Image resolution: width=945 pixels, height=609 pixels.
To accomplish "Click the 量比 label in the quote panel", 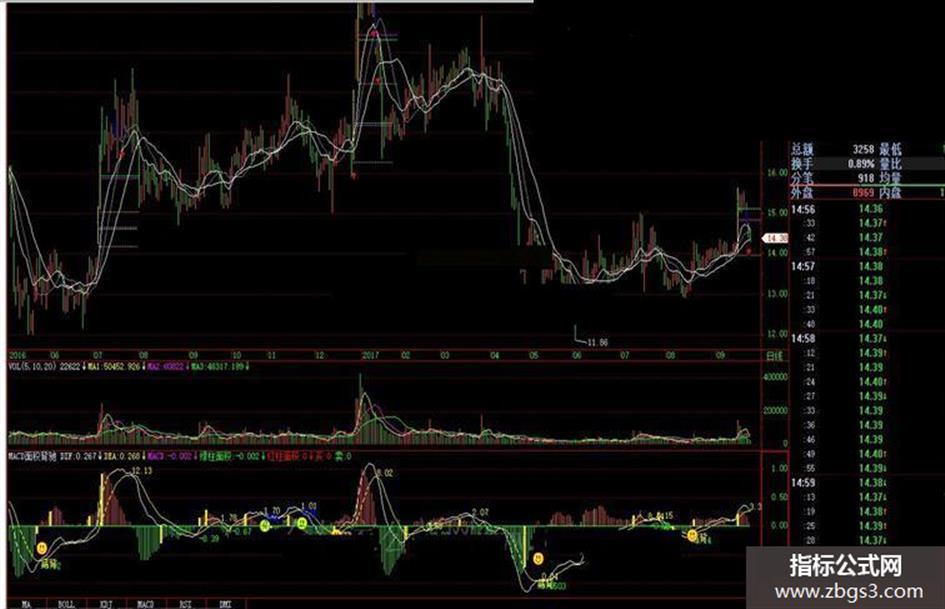I will (x=890, y=163).
